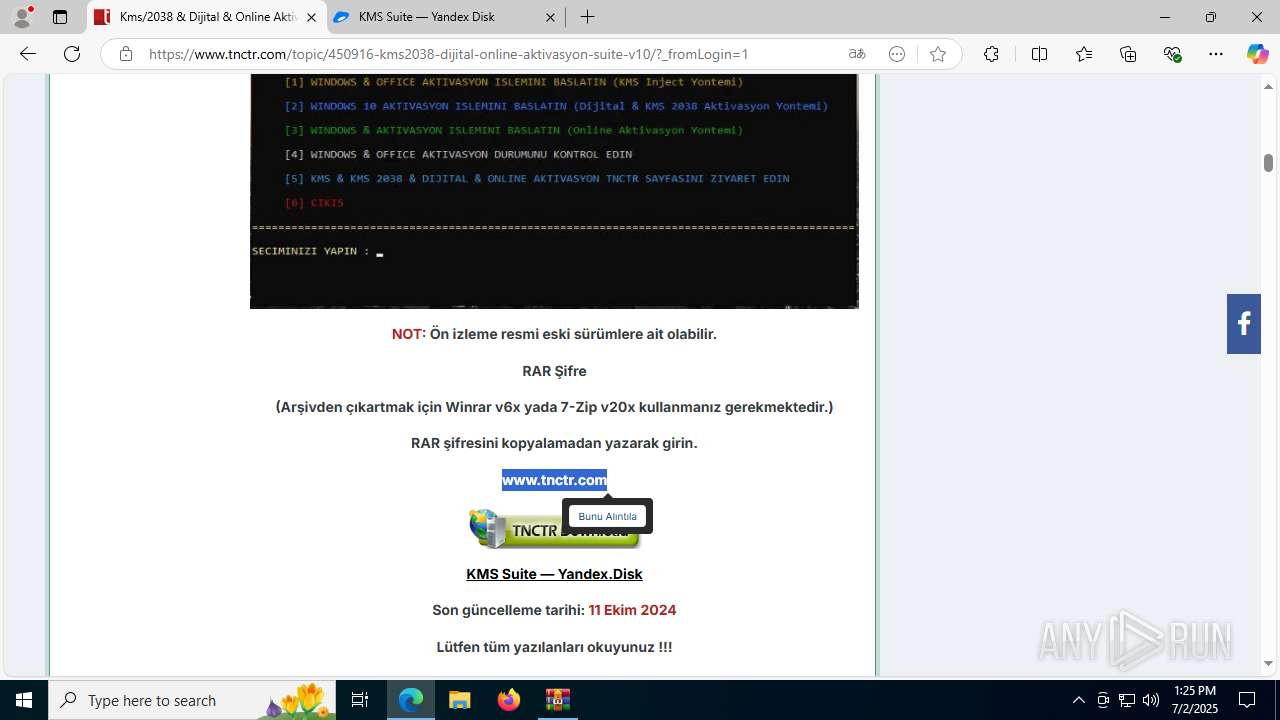Viewport: 1280px width, 720px height.
Task: Open Browser essentials icon
Action: pyautogui.click(x=1173, y=54)
